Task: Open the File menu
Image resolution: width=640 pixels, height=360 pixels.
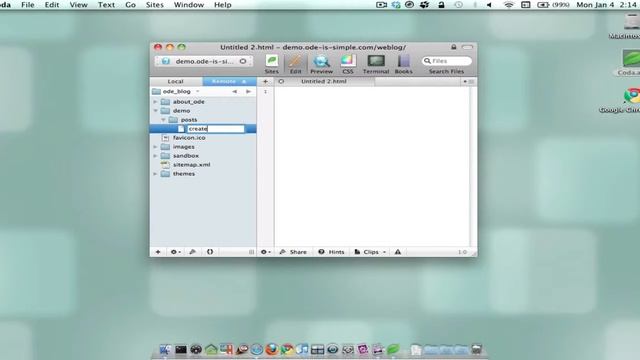Action: pyautogui.click(x=28, y=5)
